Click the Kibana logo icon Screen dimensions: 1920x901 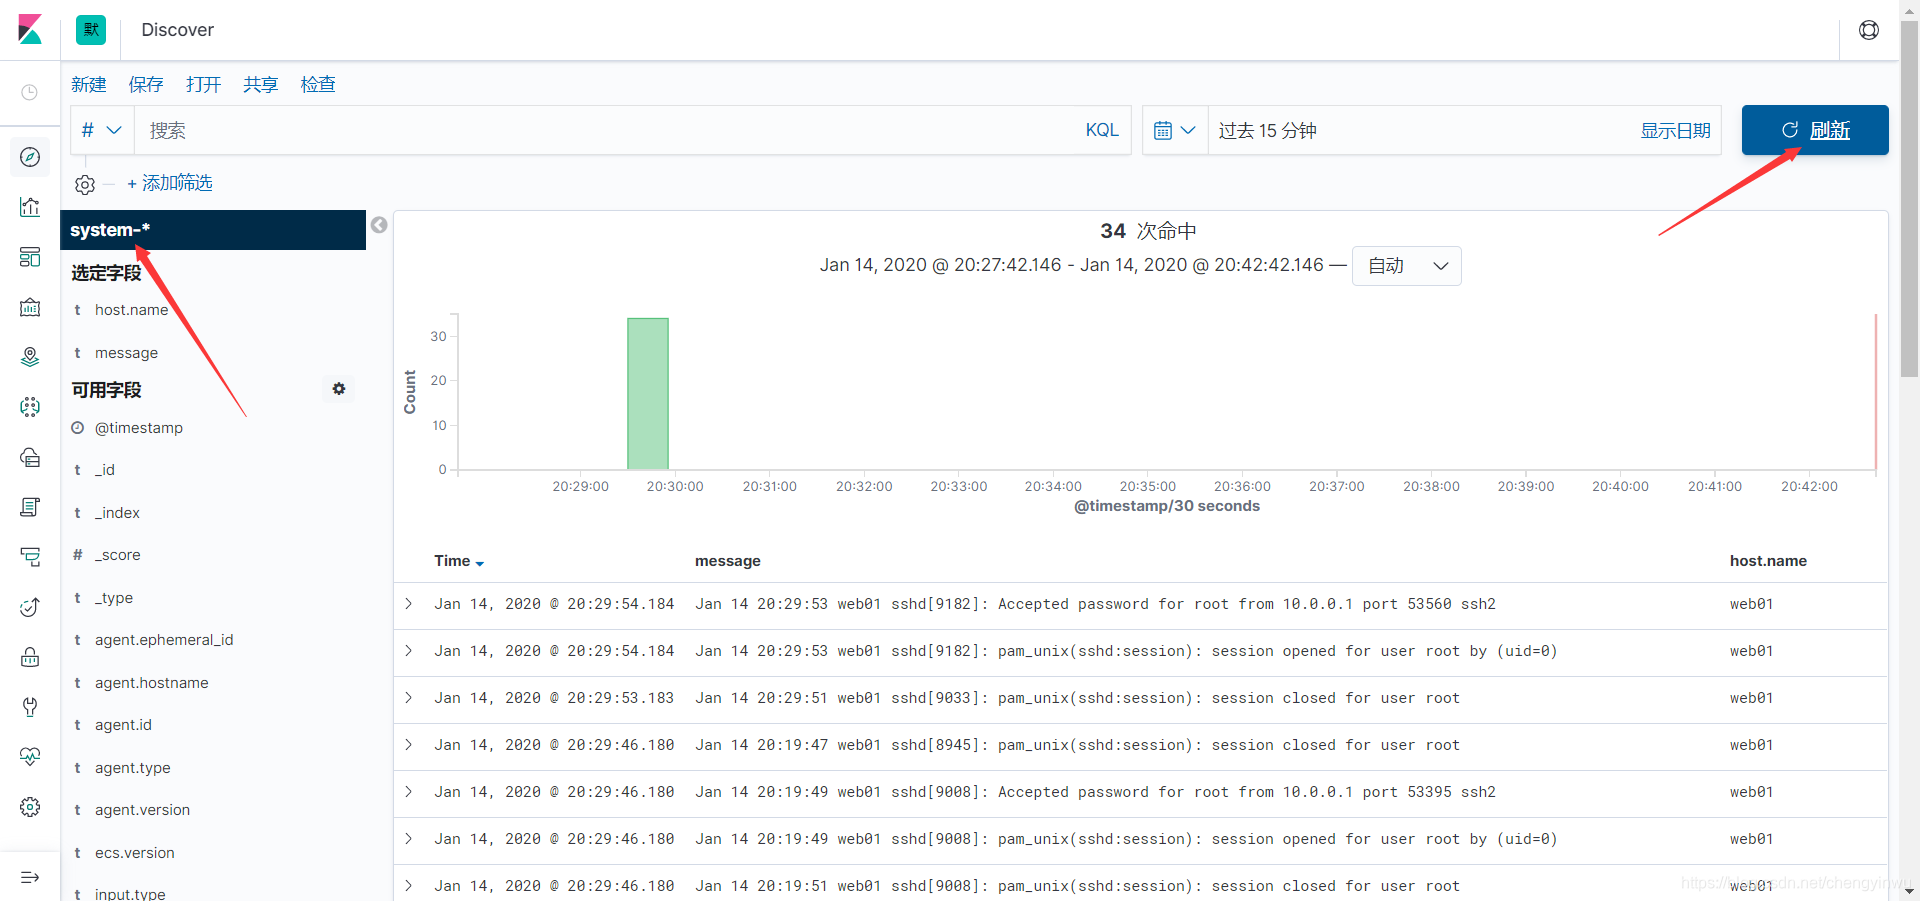30,29
